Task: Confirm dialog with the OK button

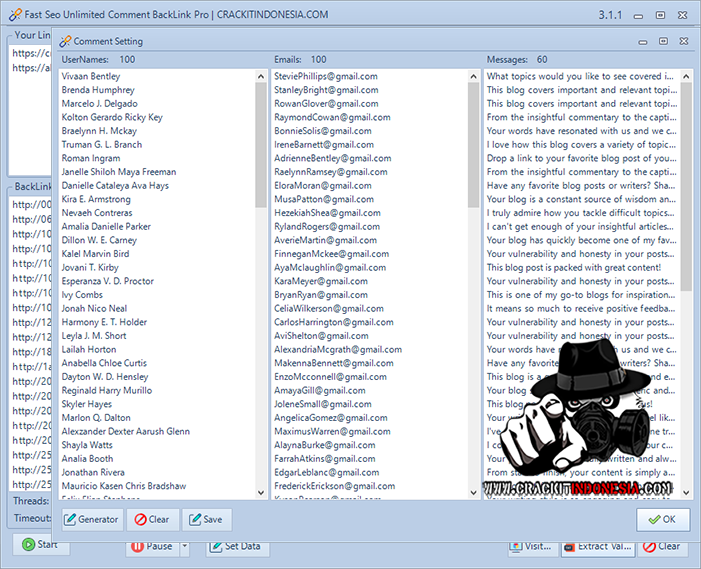Action: 662,519
